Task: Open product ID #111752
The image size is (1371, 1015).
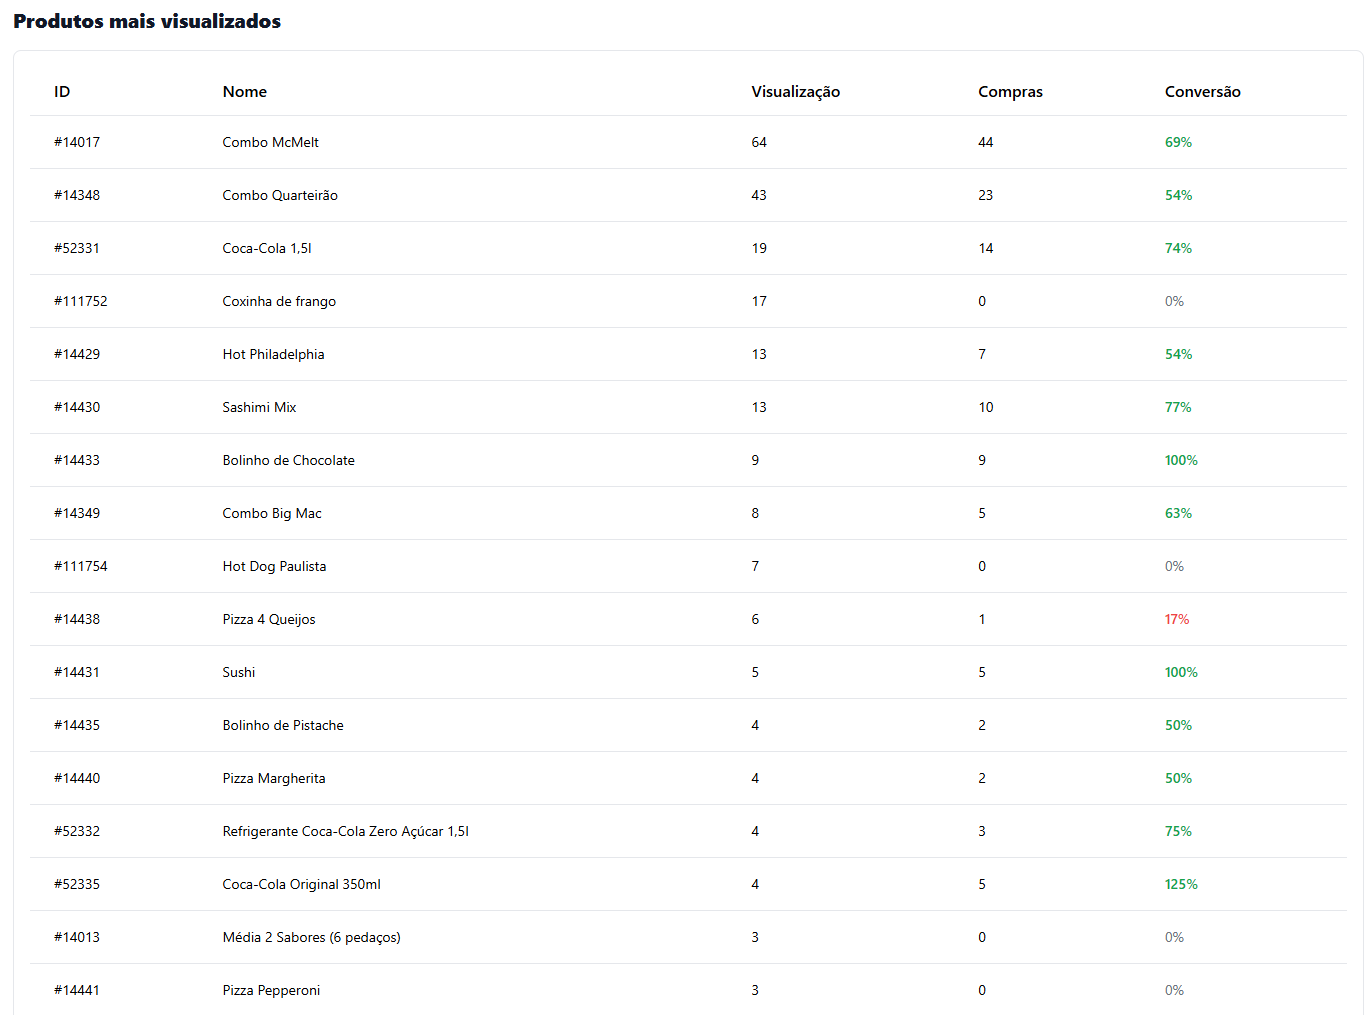Action: point(80,301)
